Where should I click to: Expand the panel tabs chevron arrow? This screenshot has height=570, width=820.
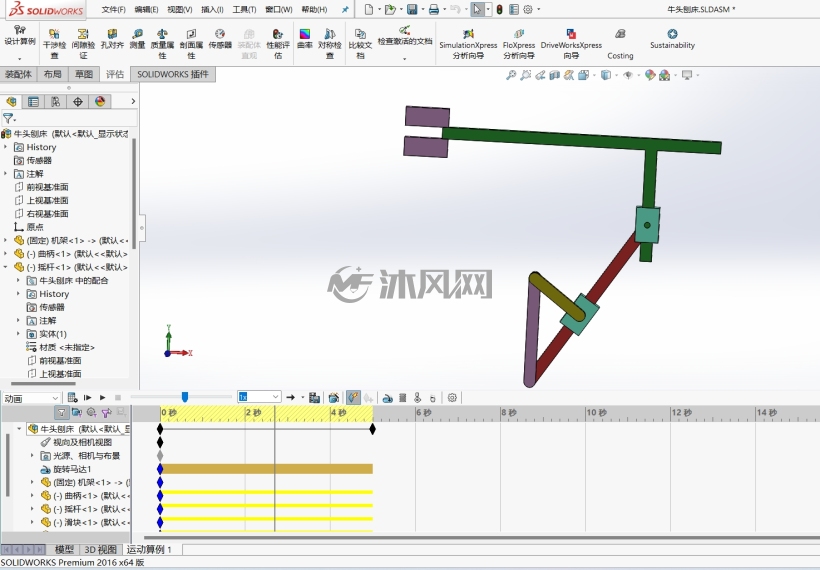pos(133,101)
